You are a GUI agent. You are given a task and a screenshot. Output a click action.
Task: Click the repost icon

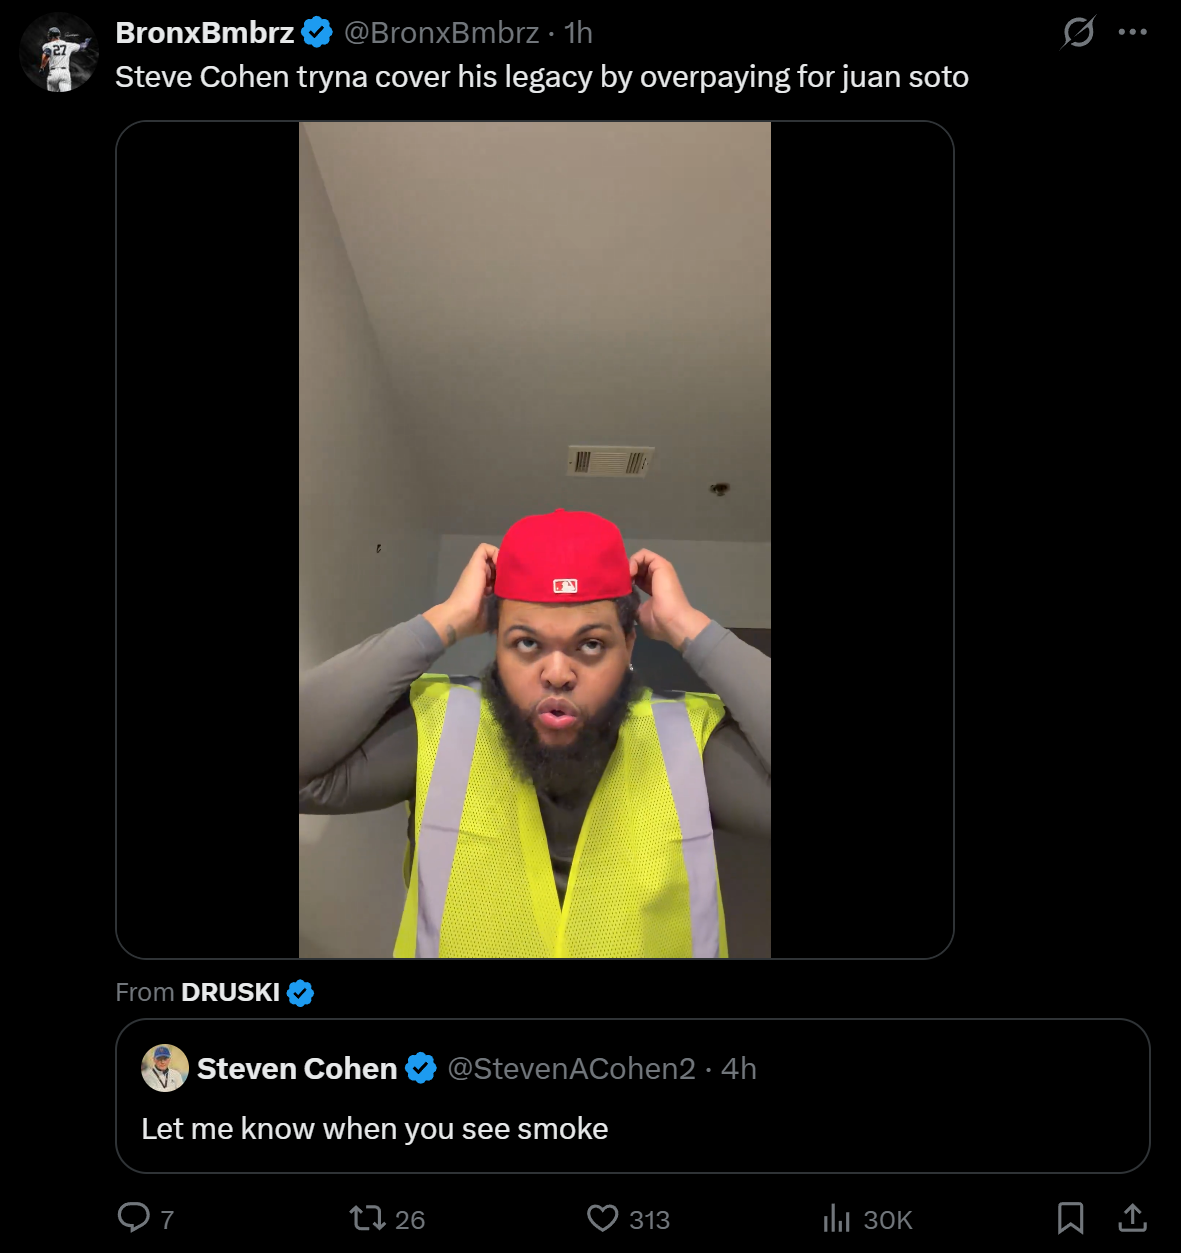tap(366, 1218)
